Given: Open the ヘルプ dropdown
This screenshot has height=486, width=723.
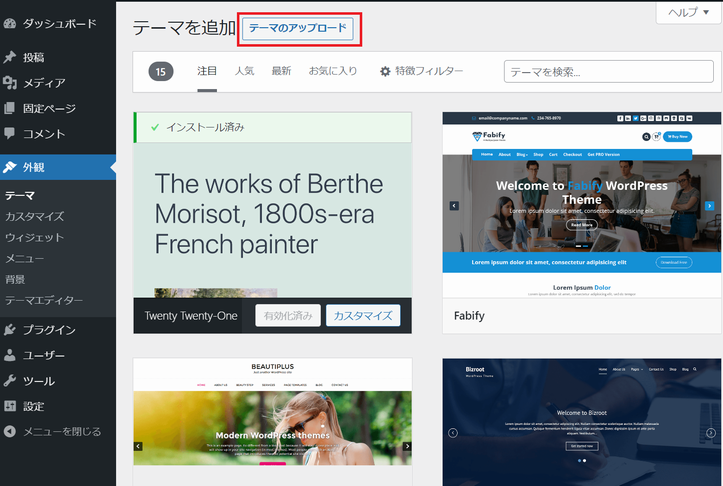Looking at the screenshot, I should coord(688,12).
